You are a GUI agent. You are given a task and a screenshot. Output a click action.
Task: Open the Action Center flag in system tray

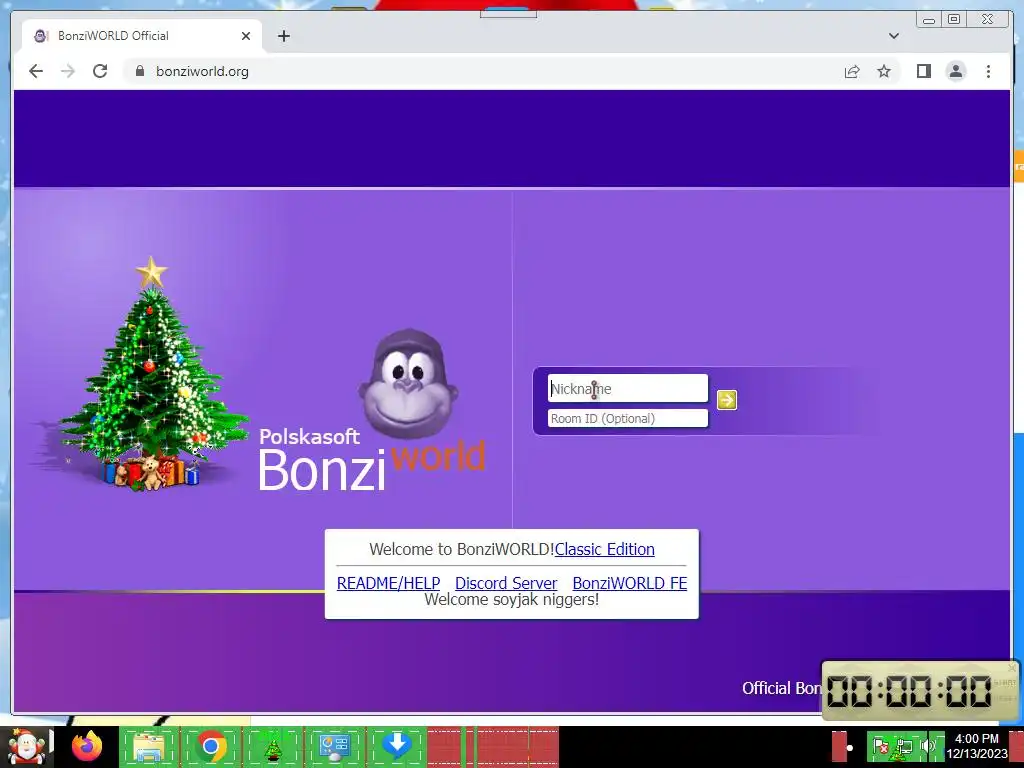[x=880, y=746]
